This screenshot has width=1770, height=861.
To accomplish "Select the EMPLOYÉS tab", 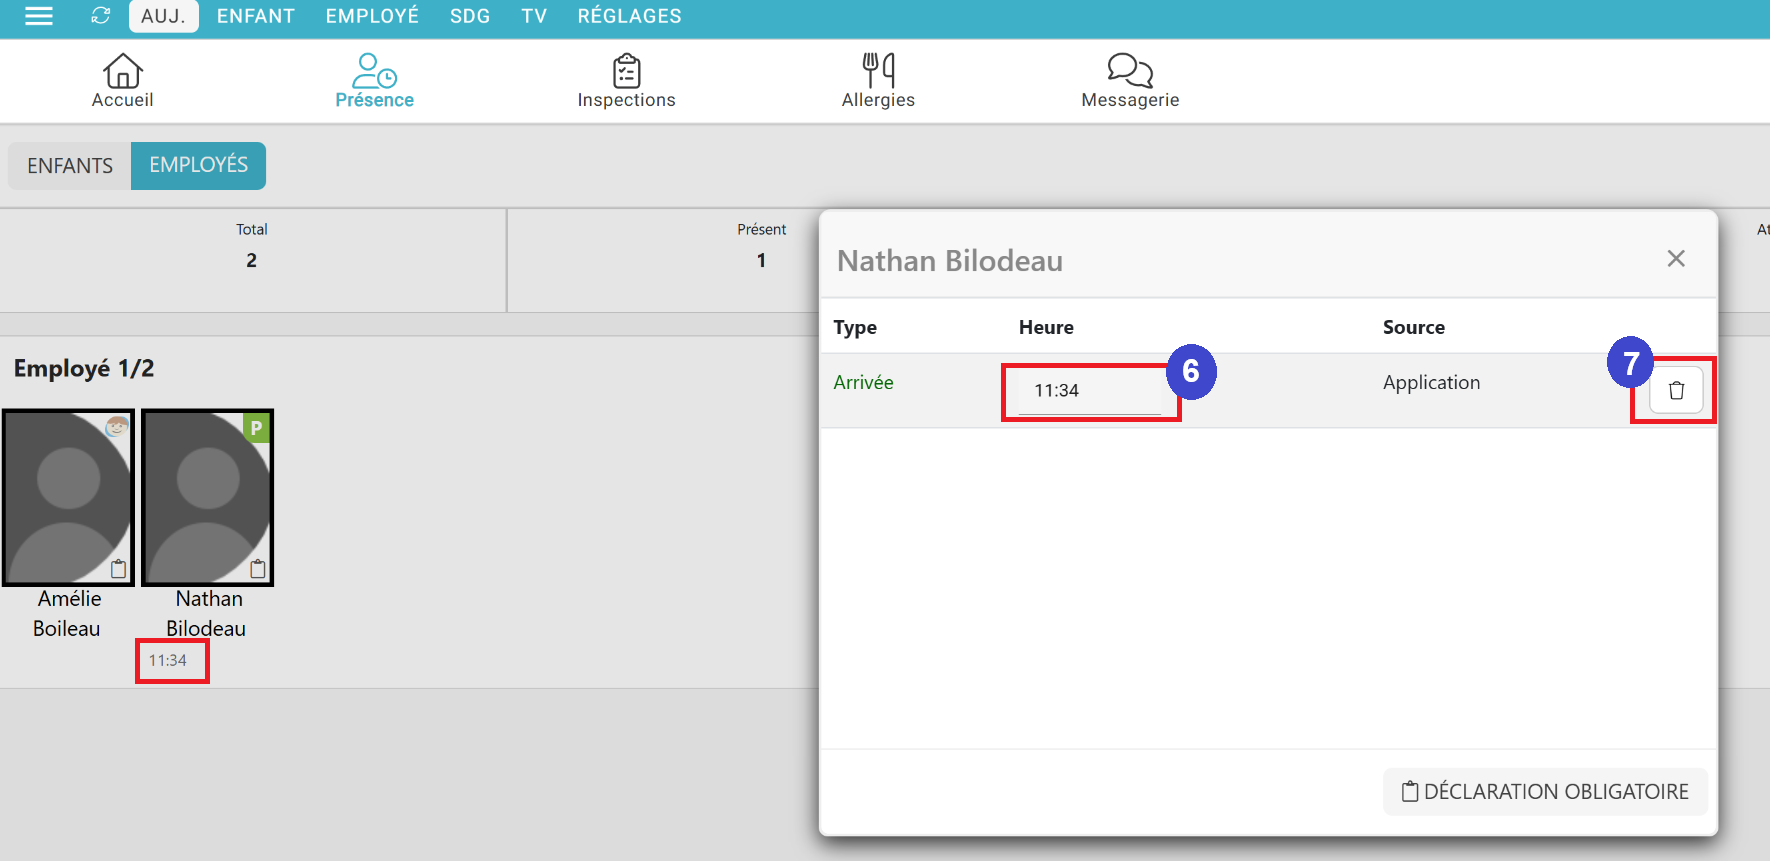I will (198, 165).
